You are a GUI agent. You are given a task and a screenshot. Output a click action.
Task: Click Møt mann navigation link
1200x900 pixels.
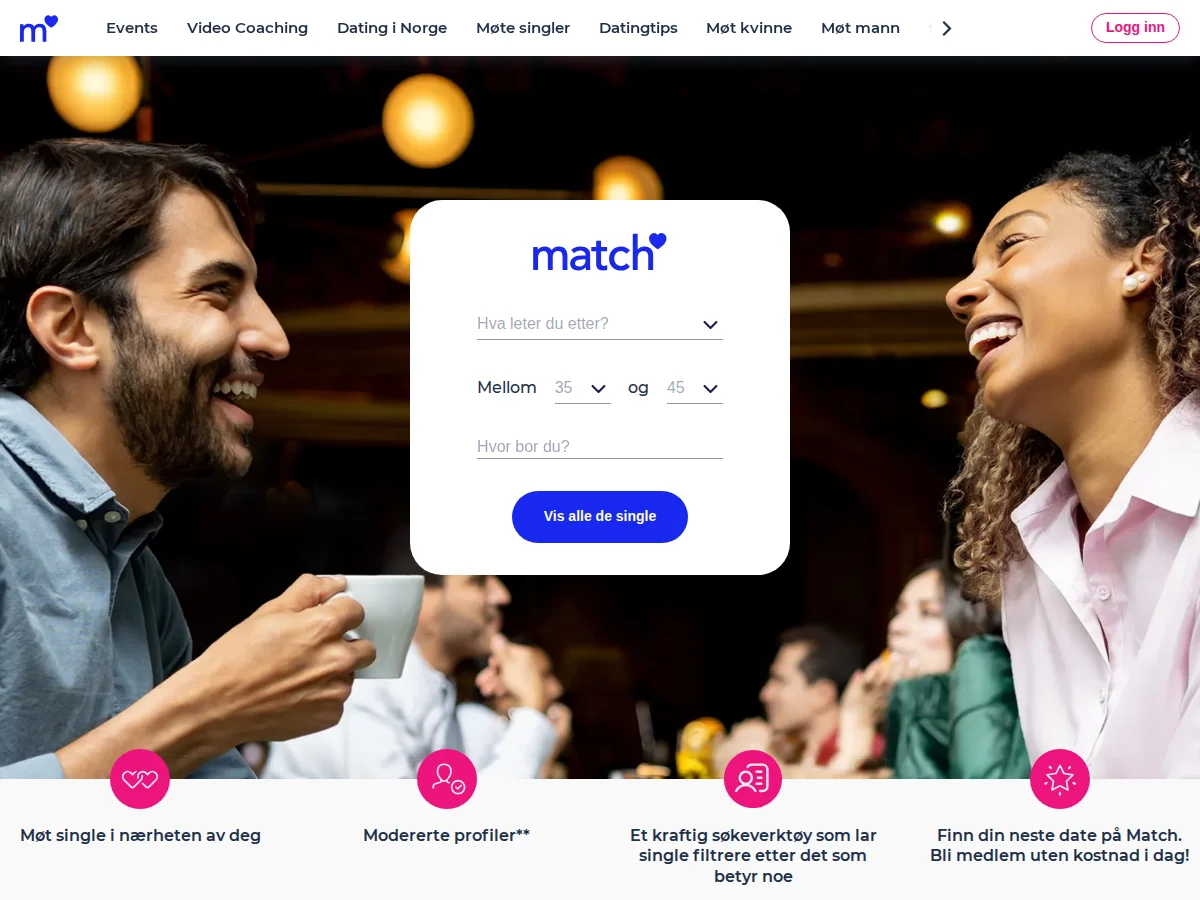(860, 28)
